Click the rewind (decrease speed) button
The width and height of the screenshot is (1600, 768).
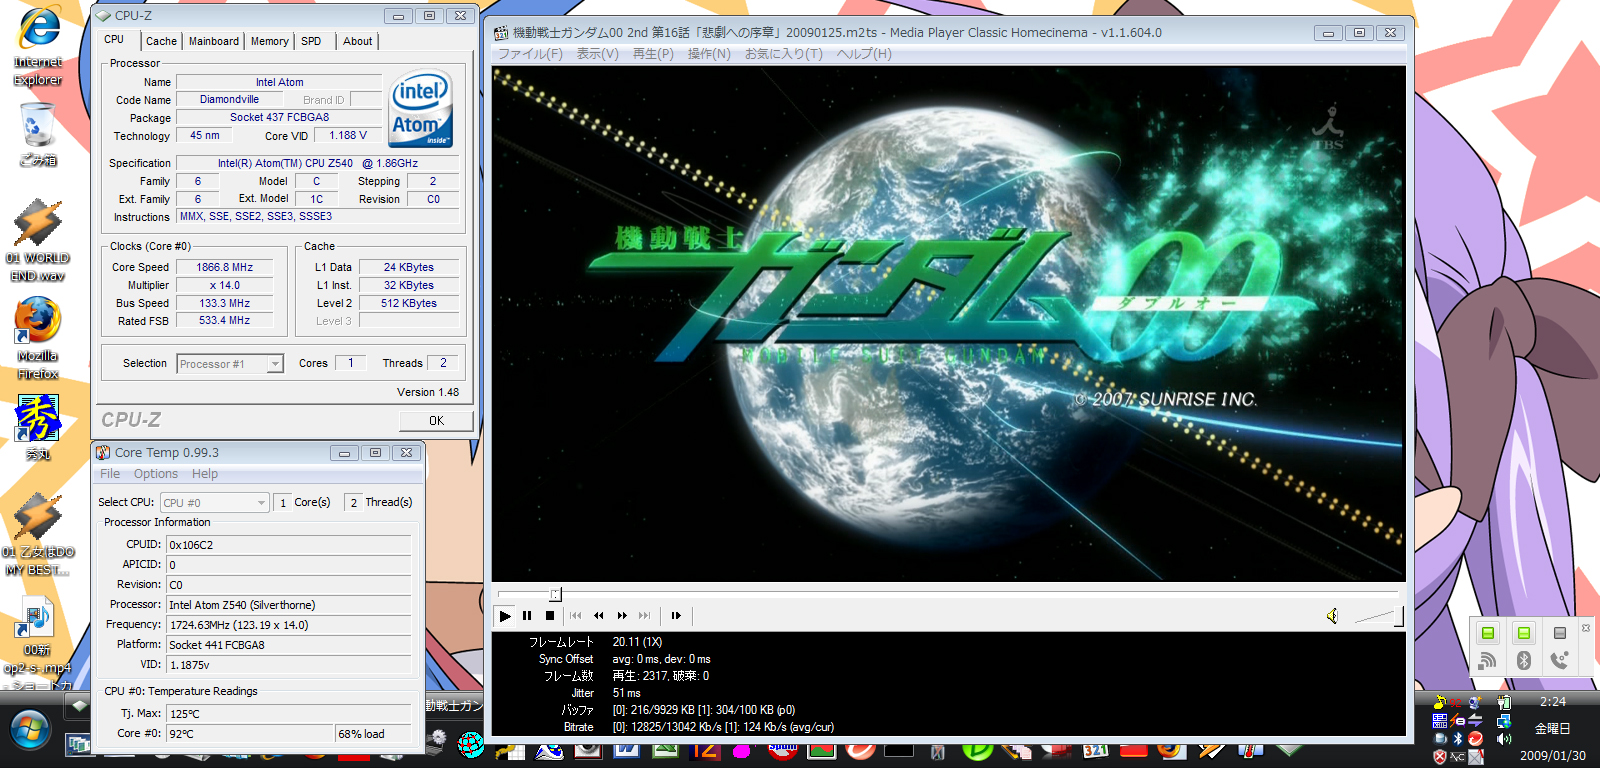point(598,616)
